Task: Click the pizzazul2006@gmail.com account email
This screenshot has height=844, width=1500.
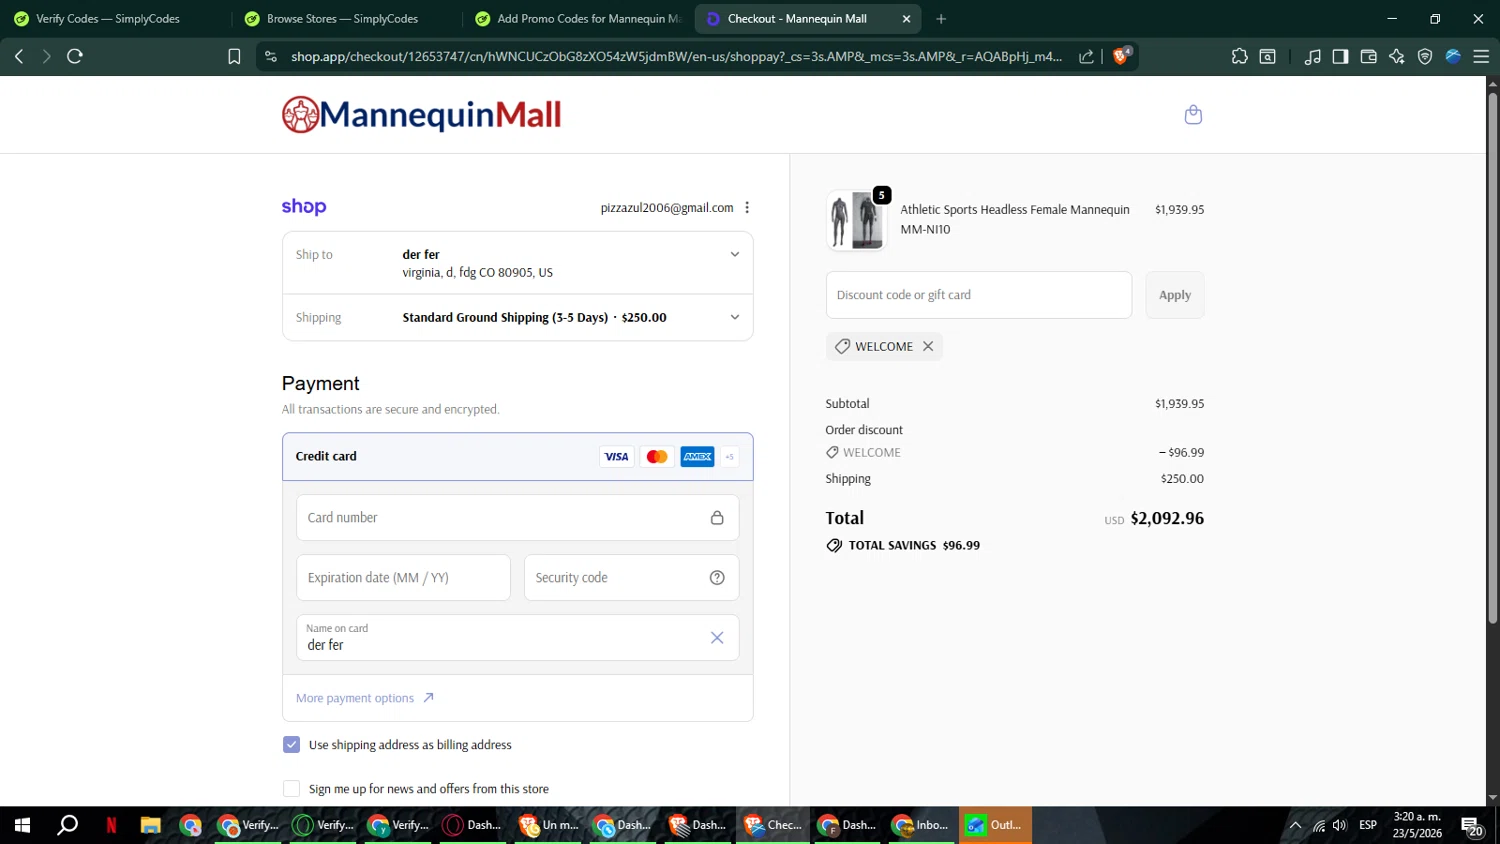Action: (667, 208)
